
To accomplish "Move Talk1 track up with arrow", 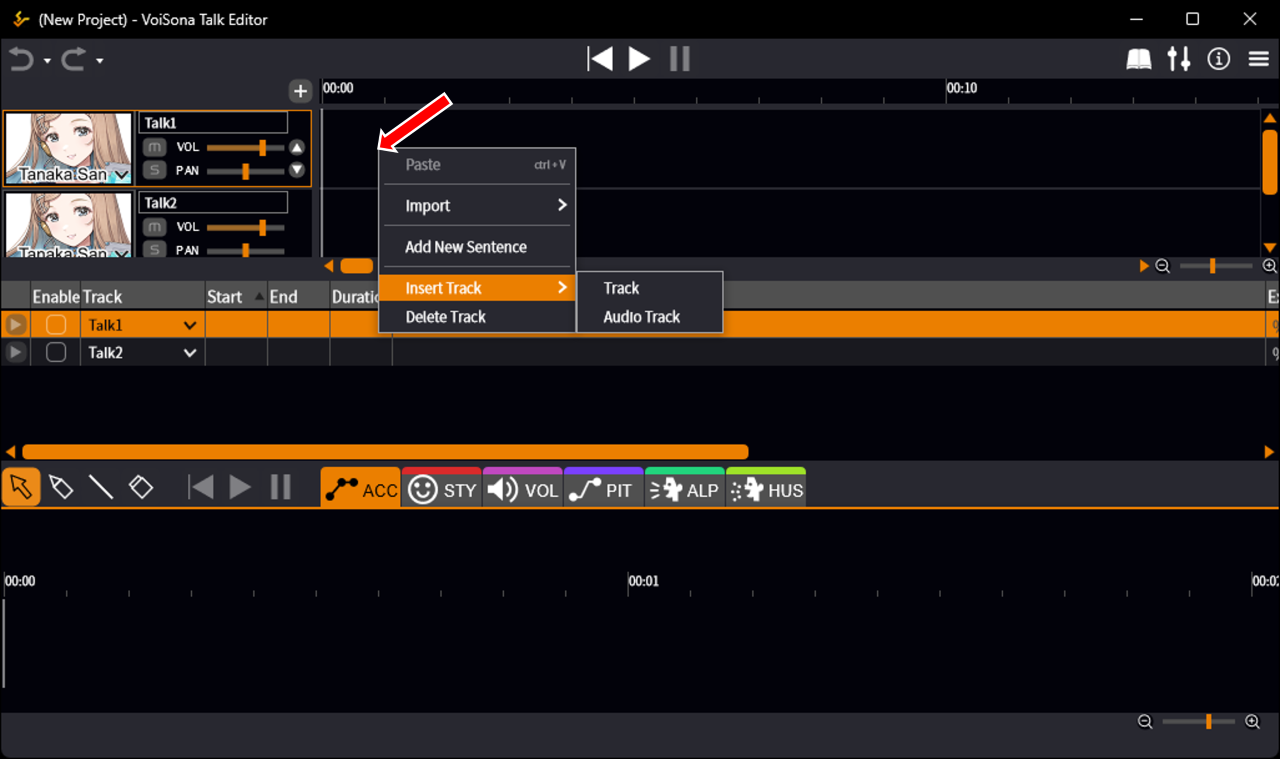I will 297,147.
